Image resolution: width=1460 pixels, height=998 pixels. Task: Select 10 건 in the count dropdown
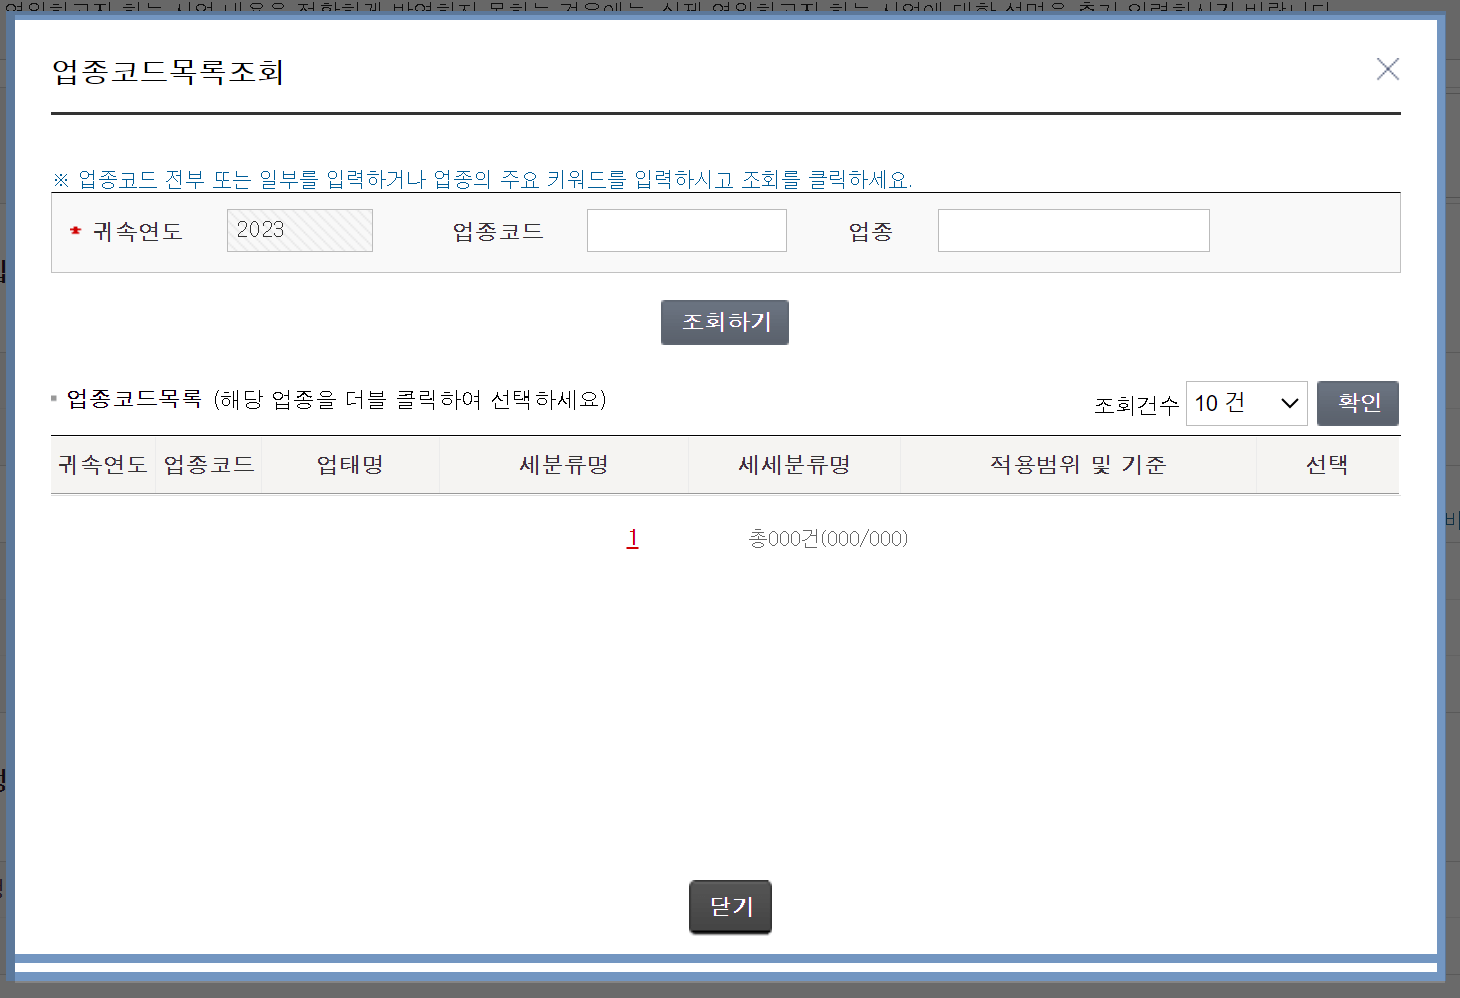pos(1220,403)
